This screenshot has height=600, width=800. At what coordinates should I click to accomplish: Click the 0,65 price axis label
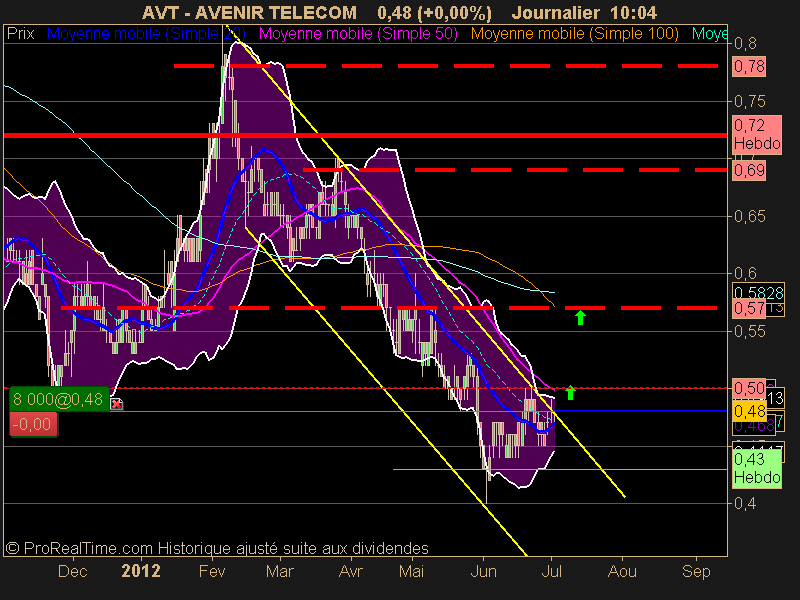[749, 216]
